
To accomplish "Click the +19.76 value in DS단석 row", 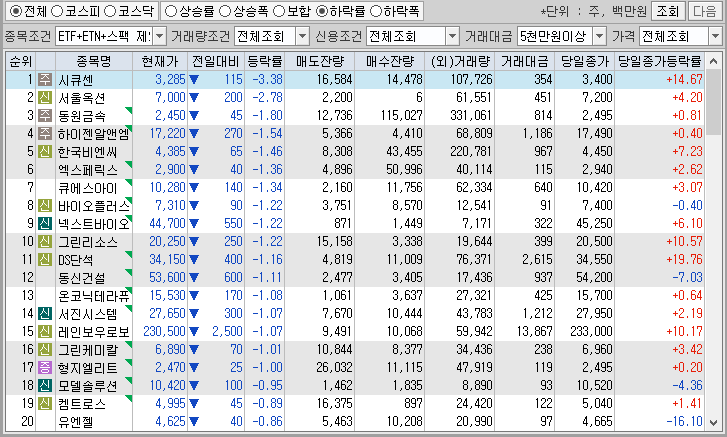I will [x=684, y=260].
